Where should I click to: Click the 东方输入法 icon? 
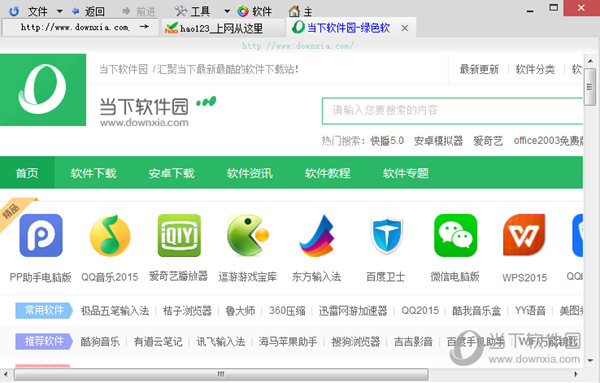click(x=317, y=235)
